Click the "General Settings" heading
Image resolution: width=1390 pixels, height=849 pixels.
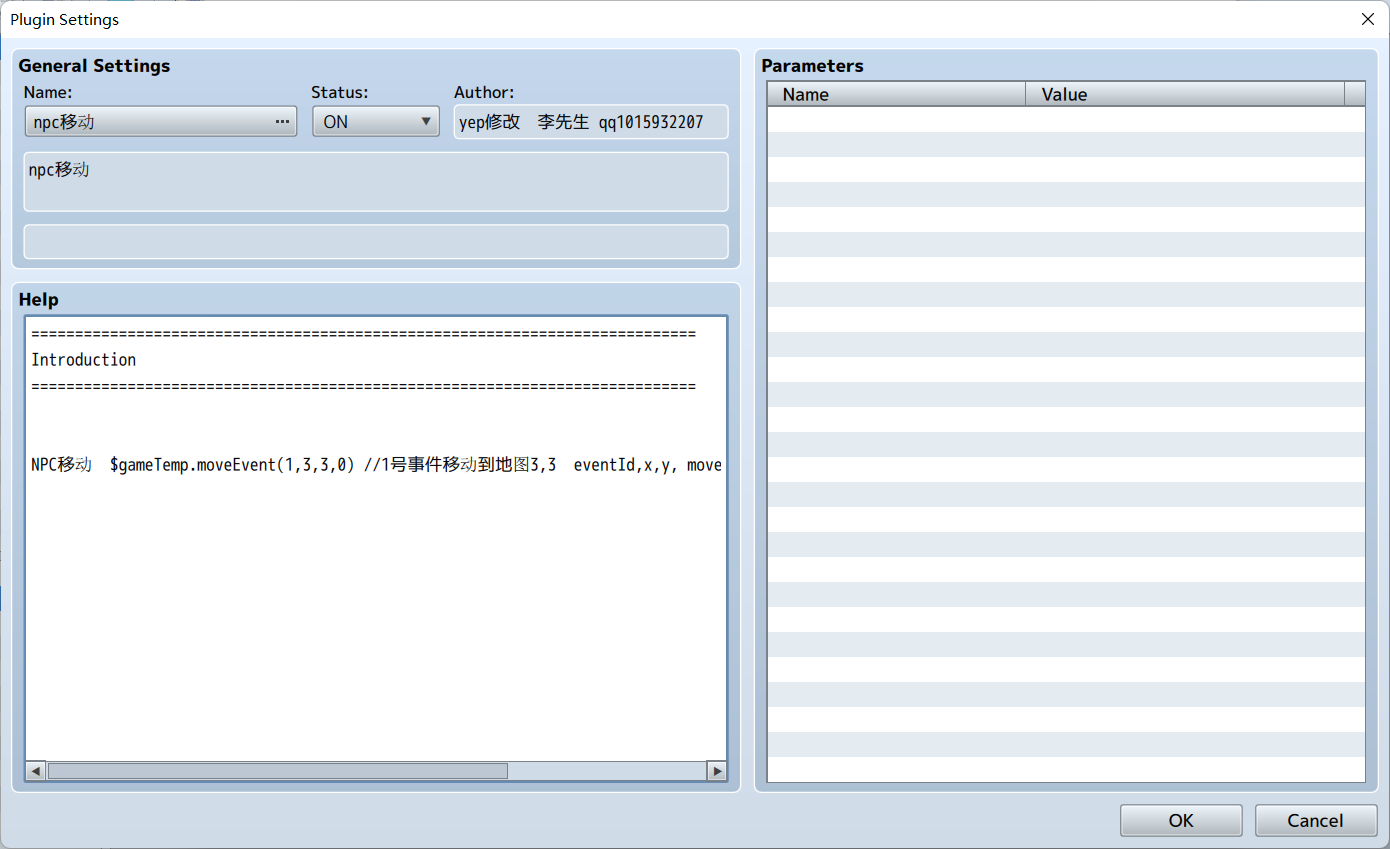pos(95,66)
